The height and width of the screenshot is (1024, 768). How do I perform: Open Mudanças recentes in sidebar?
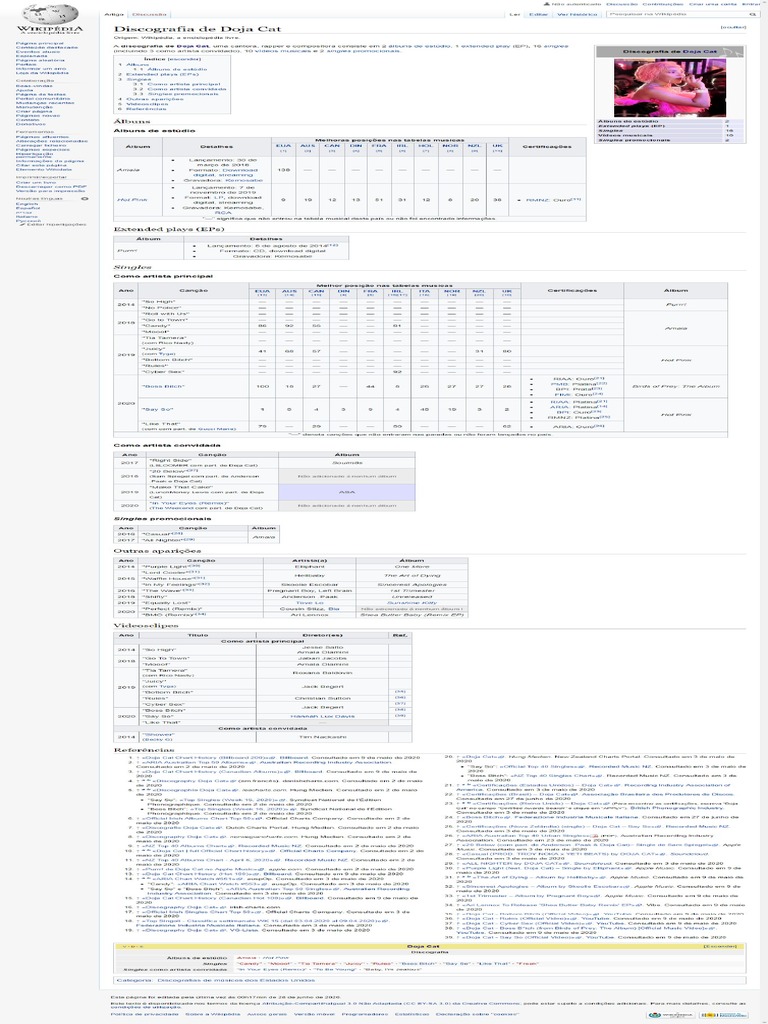(45, 103)
